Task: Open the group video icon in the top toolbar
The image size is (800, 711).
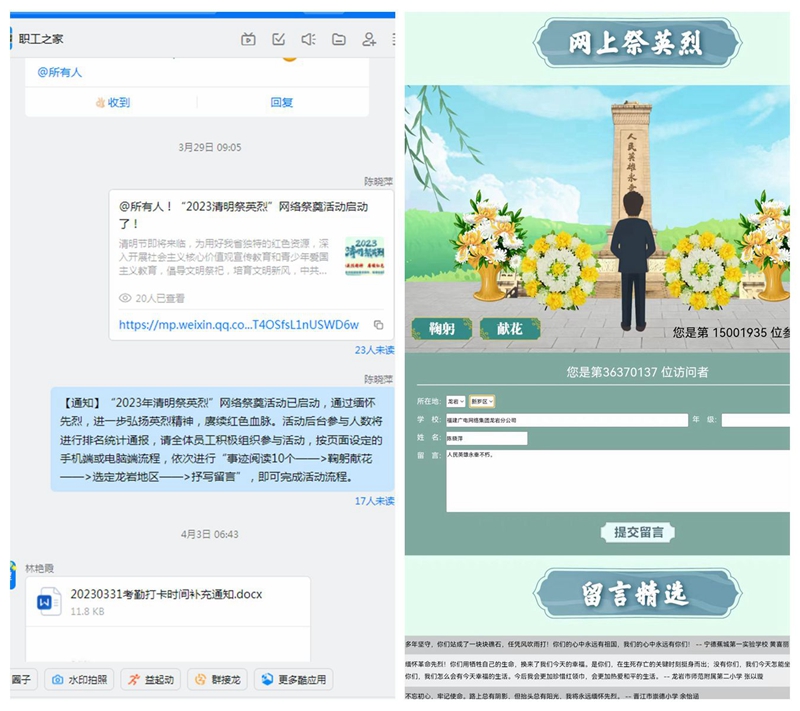Action: click(x=248, y=39)
